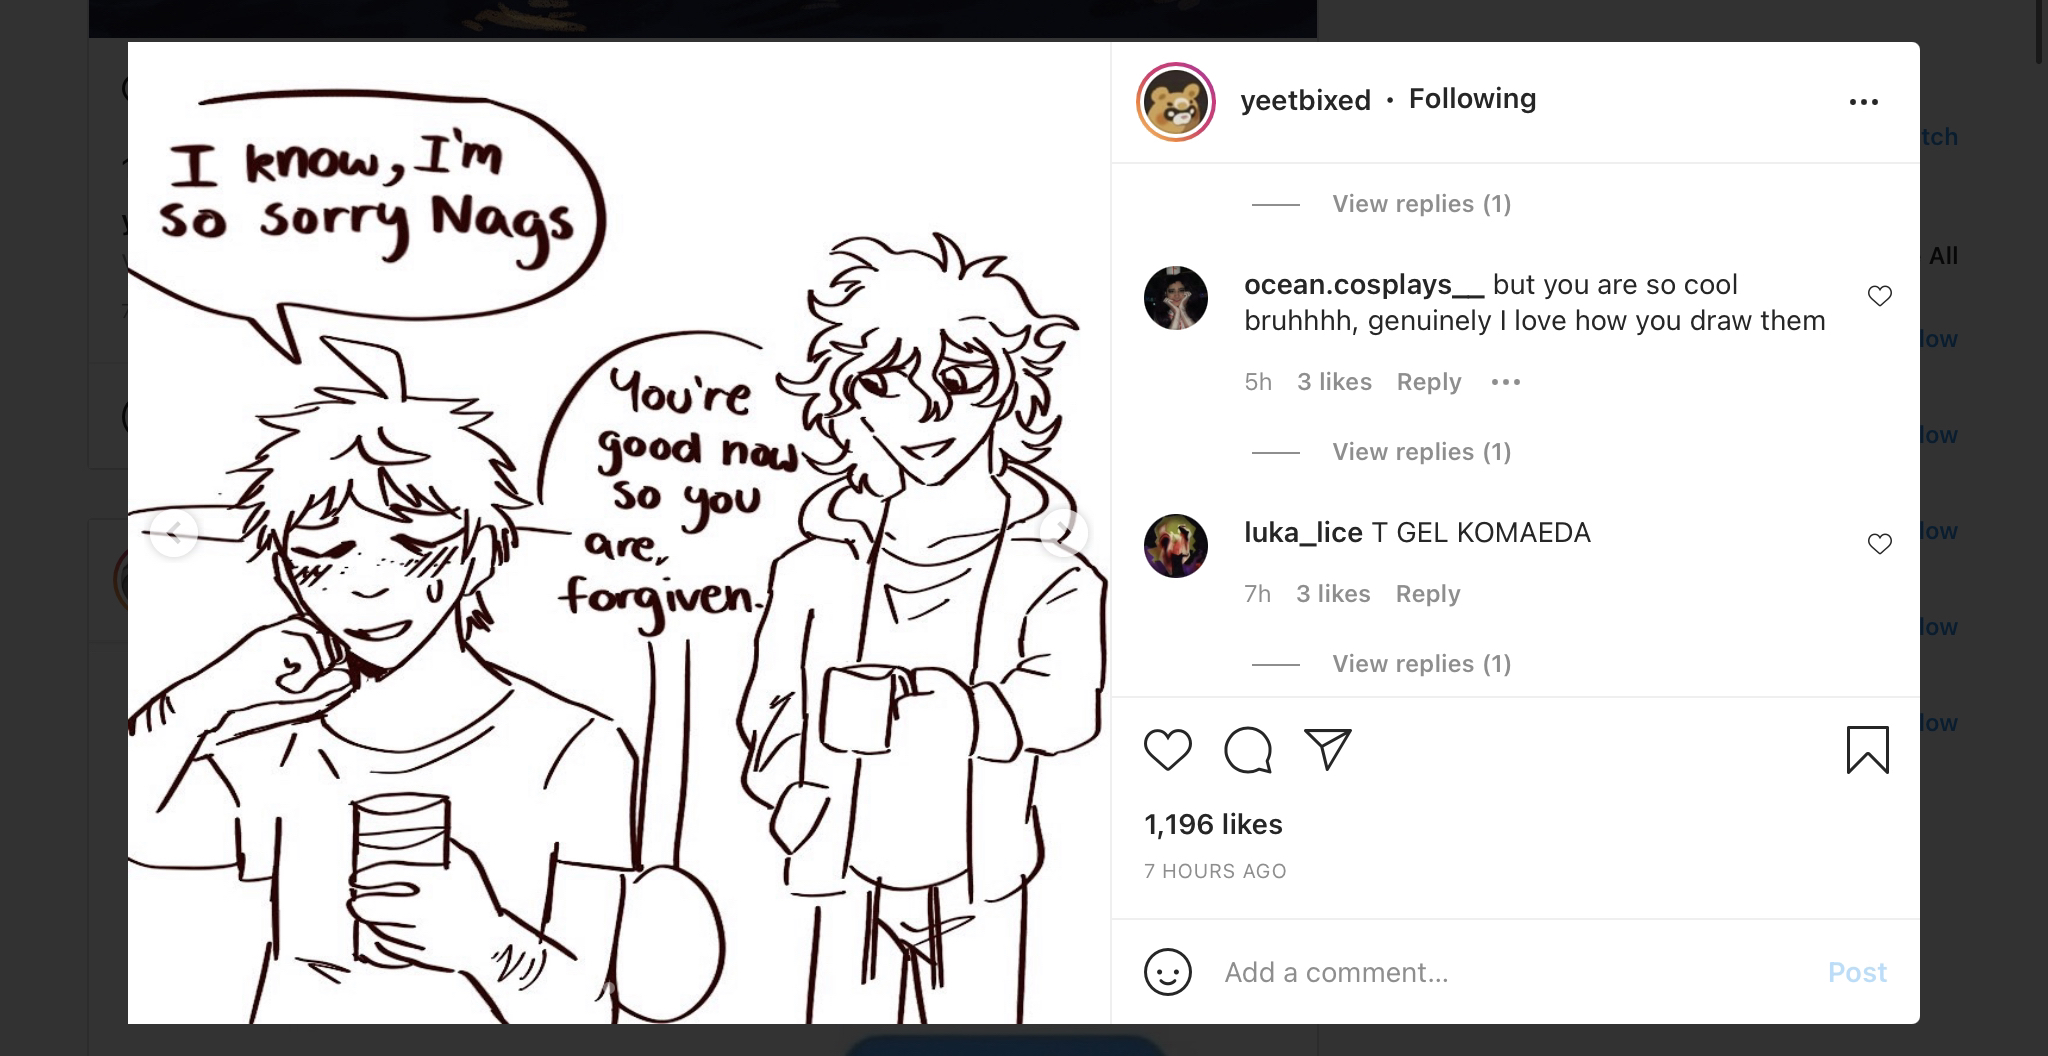Go to the next image arrow
Image resolution: width=2048 pixels, height=1056 pixels.
tap(1063, 532)
